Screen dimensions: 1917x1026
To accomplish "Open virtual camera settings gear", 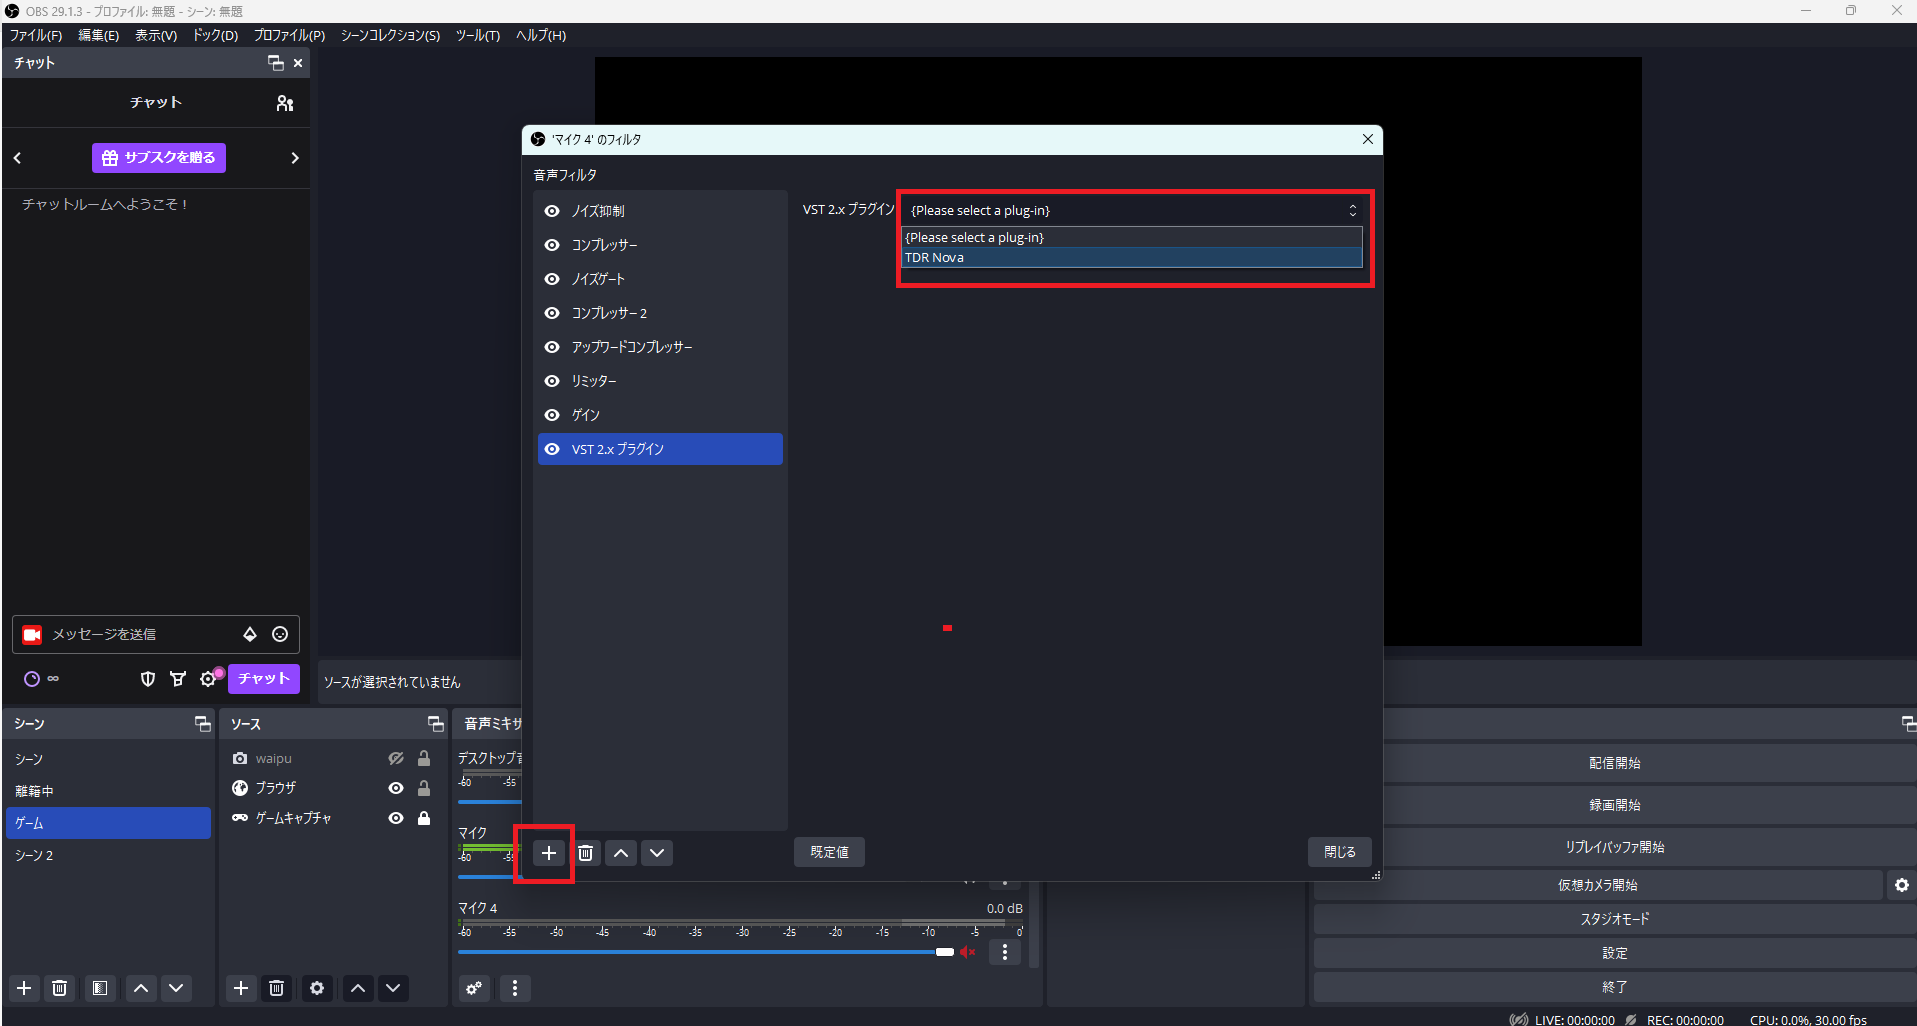I will point(1902,885).
